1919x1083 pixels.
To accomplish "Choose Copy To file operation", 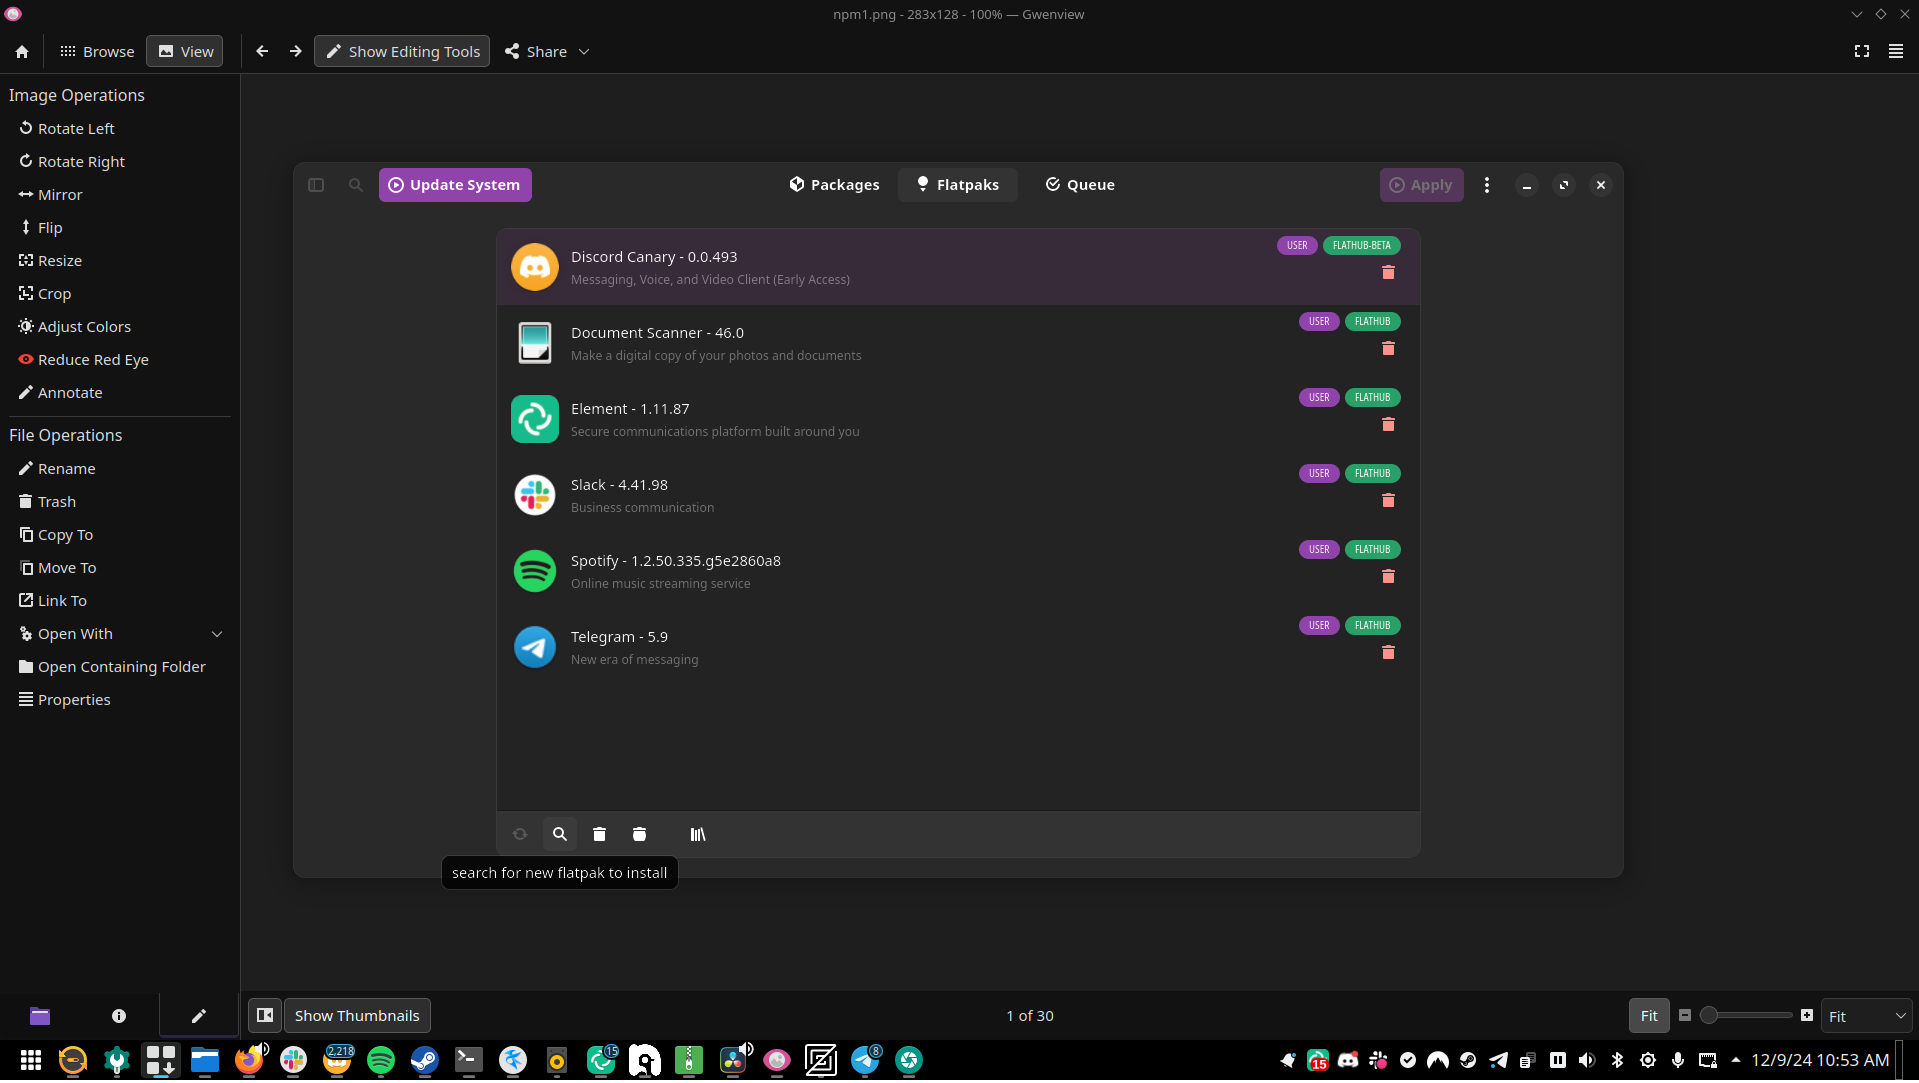I will pyautogui.click(x=56, y=535).
